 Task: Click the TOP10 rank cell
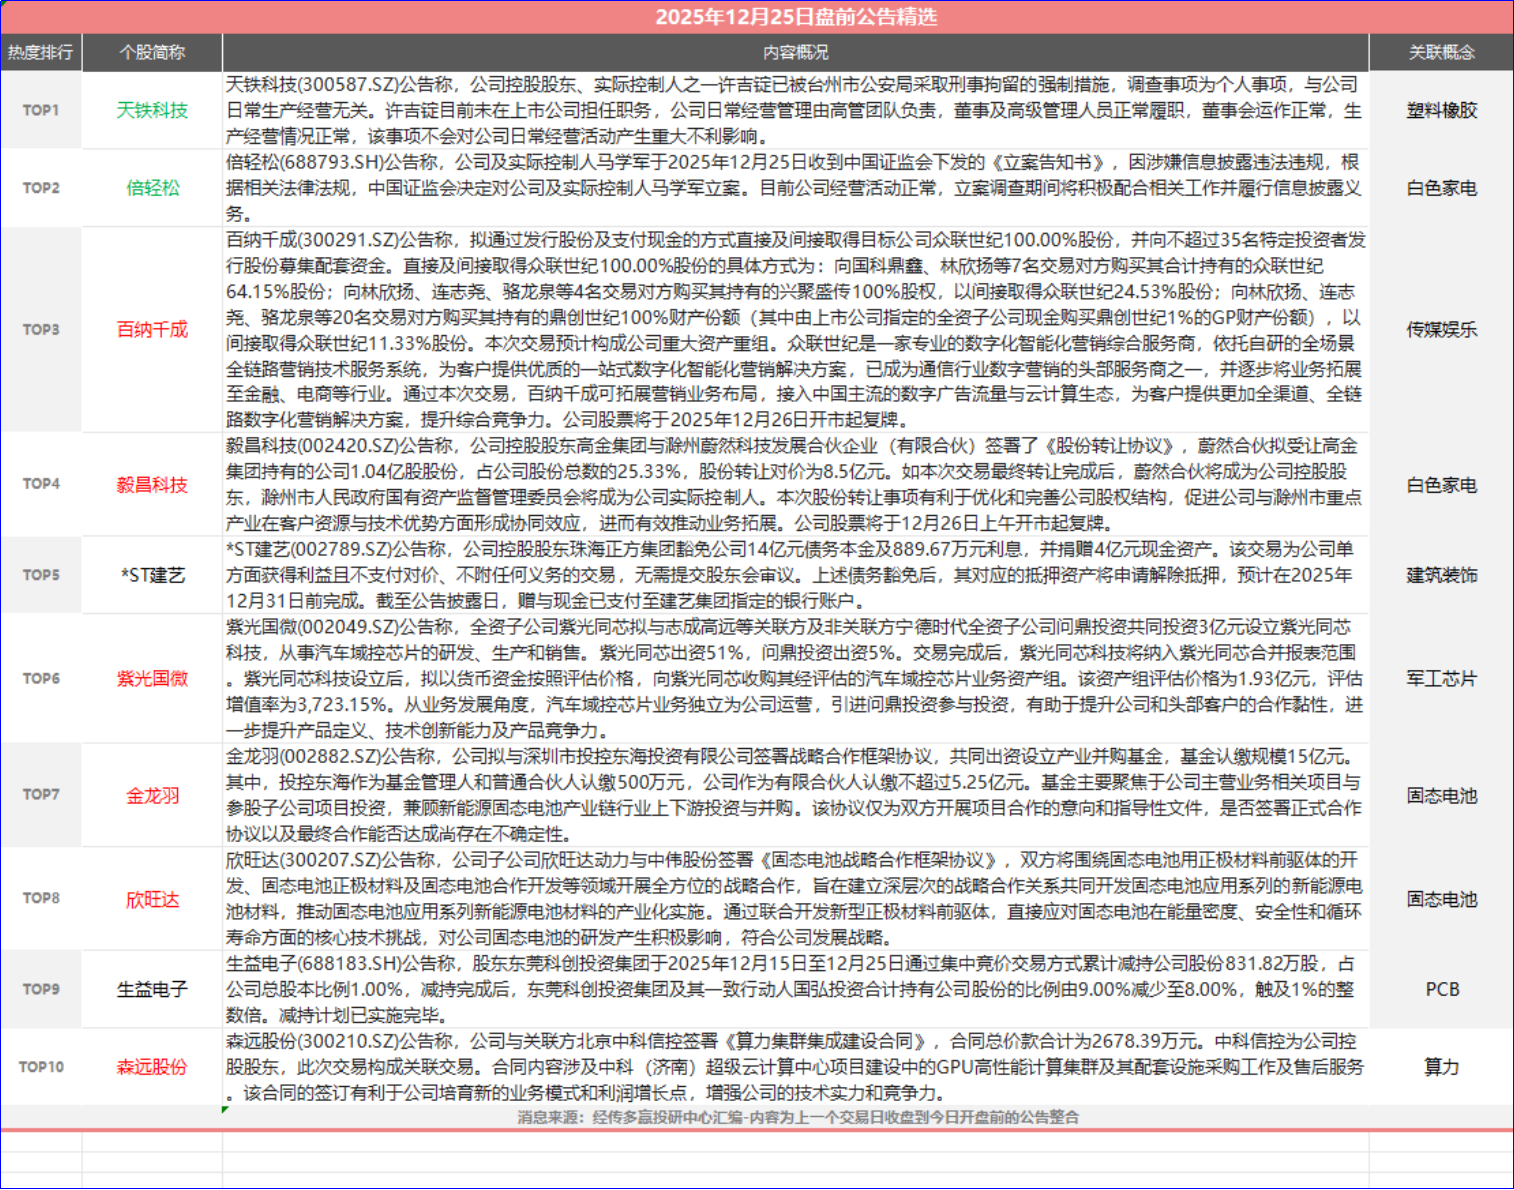(x=41, y=1067)
